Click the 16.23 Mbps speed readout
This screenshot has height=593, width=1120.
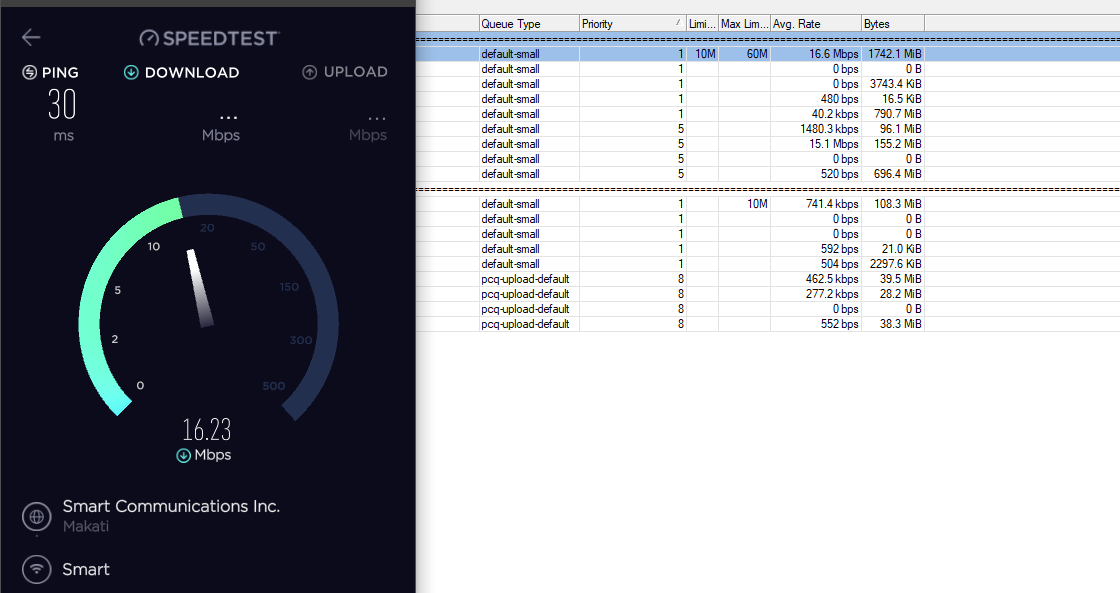pyautogui.click(x=206, y=430)
